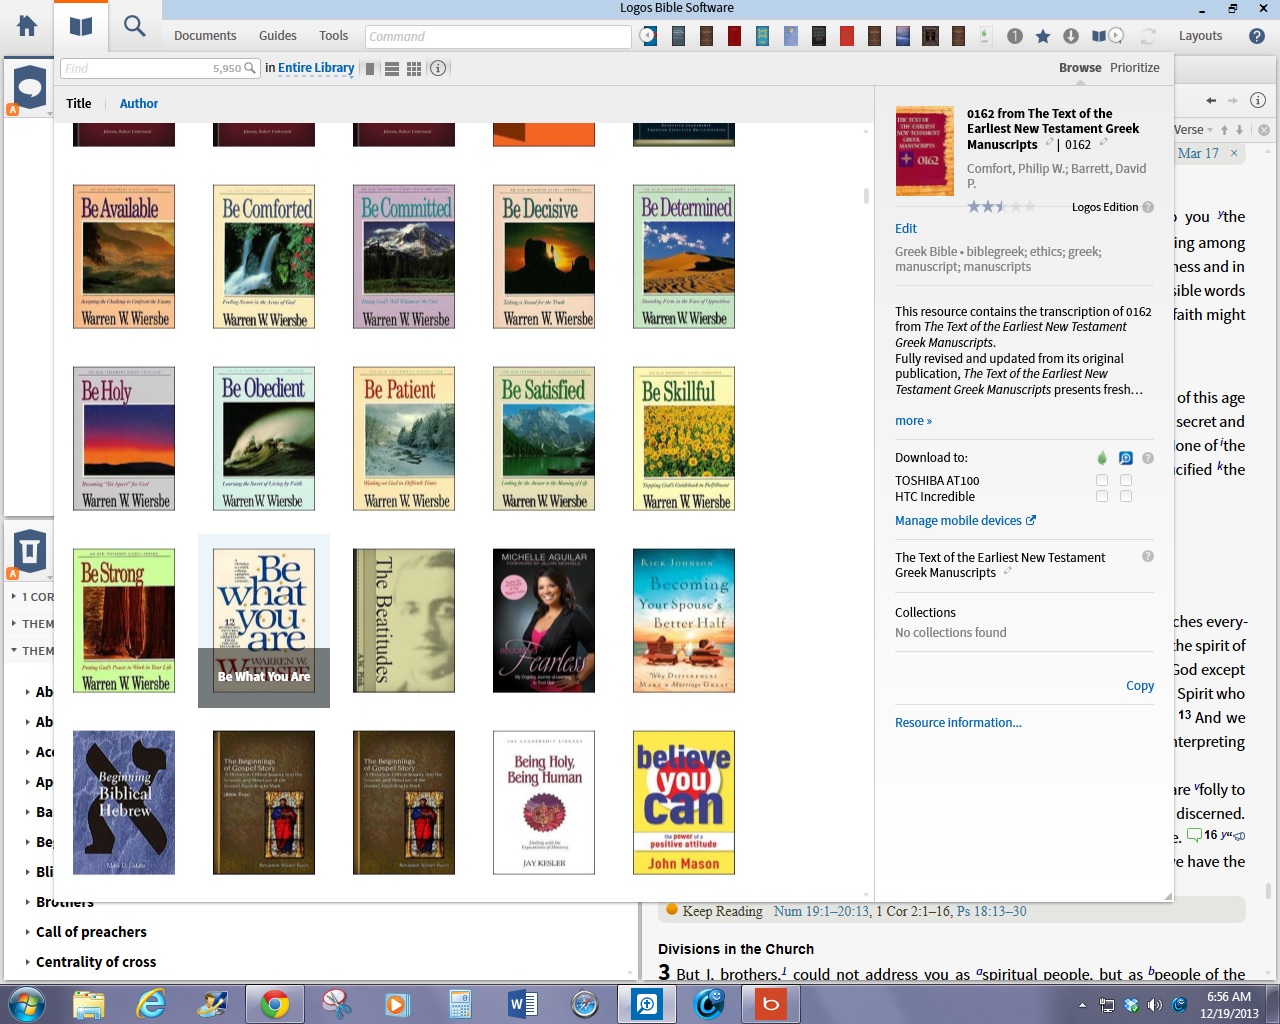The image size is (1280, 1024).
Task: Click the Copy link
Action: [x=1140, y=686]
